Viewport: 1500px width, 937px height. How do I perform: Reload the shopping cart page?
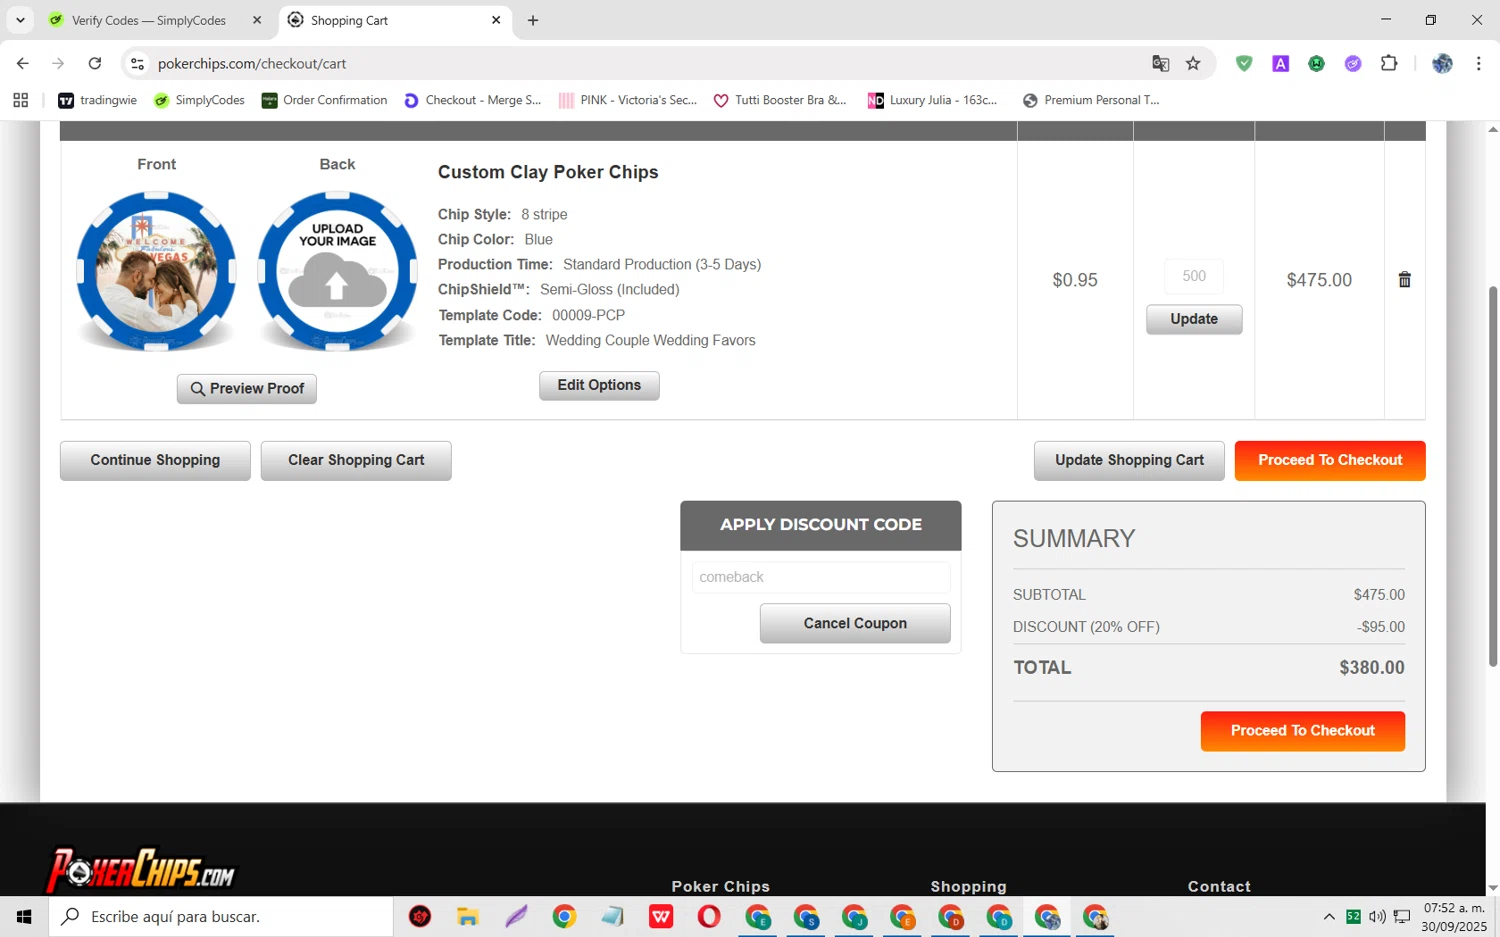pos(95,64)
